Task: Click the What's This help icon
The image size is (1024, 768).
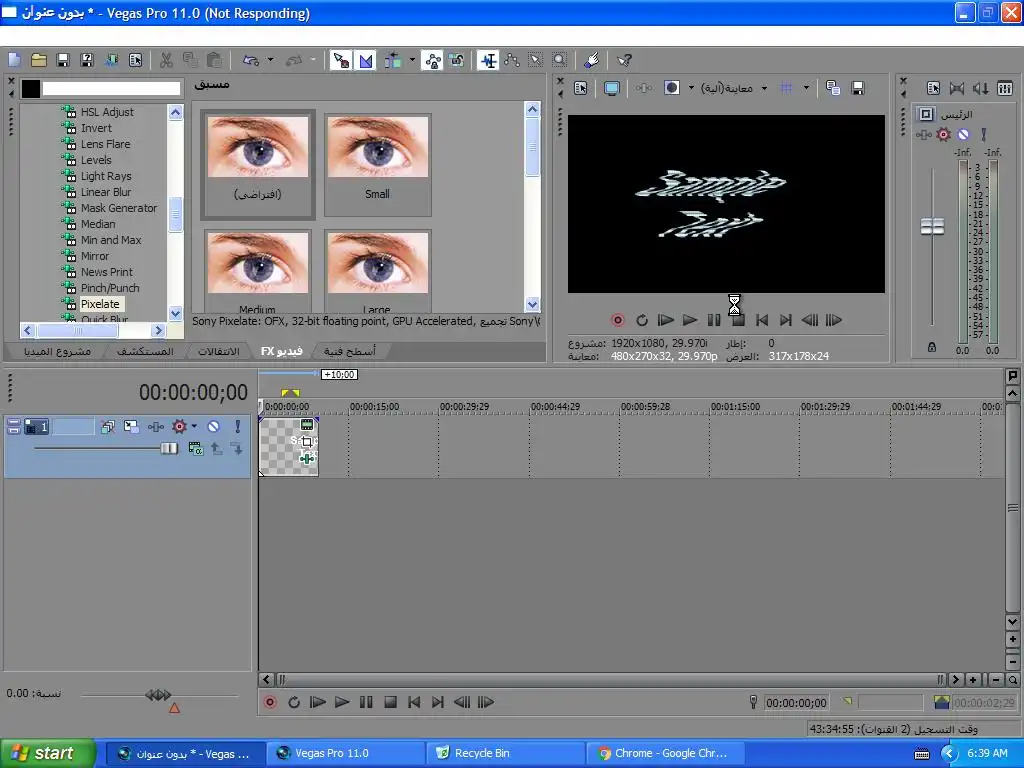Action: [624, 60]
